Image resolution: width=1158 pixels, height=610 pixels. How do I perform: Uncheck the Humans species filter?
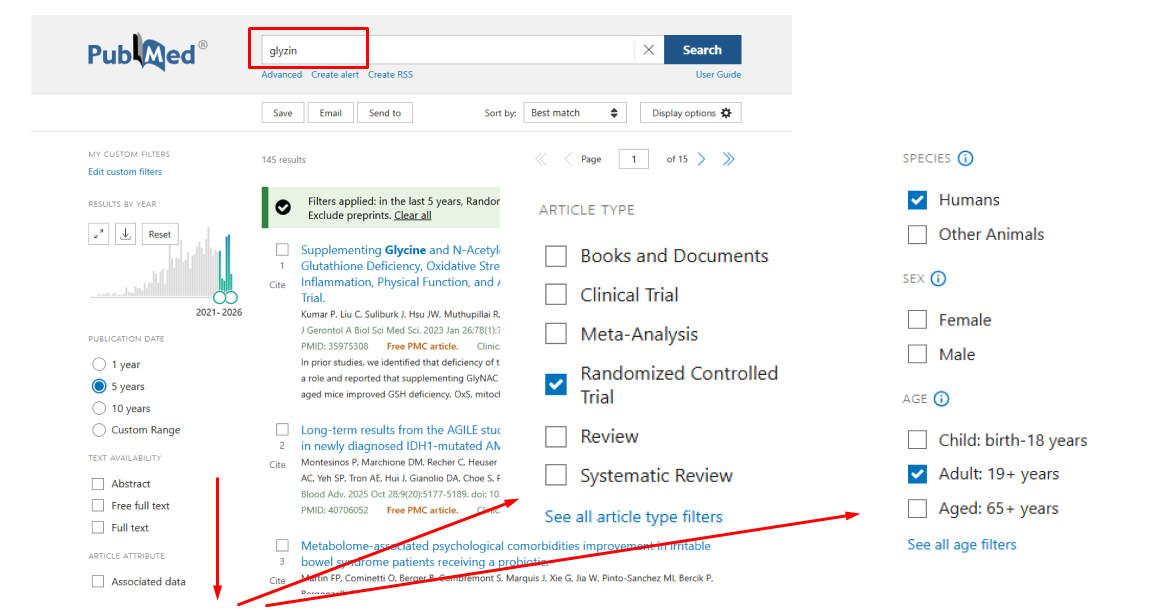[917, 200]
